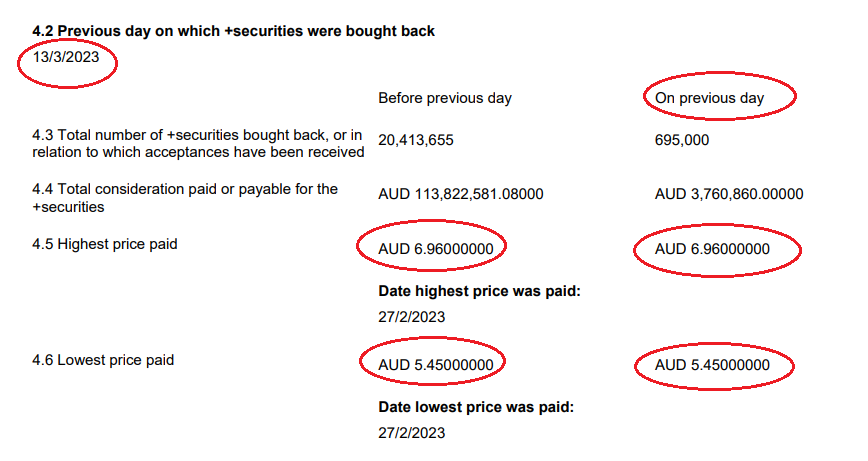Select the 695,000 securities value
The width and height of the screenshot is (868, 461).
coord(682,140)
